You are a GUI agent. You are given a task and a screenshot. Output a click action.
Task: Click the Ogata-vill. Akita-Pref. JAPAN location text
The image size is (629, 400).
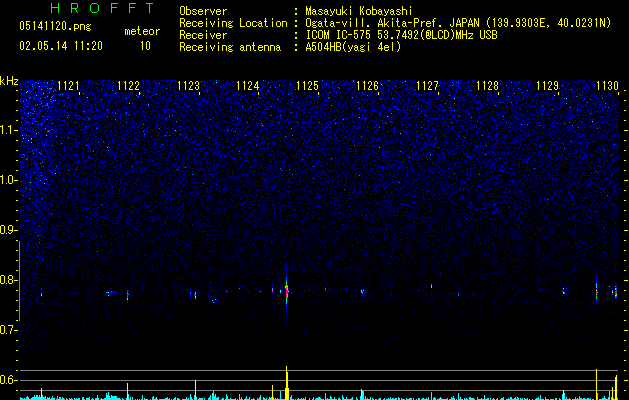(458, 23)
